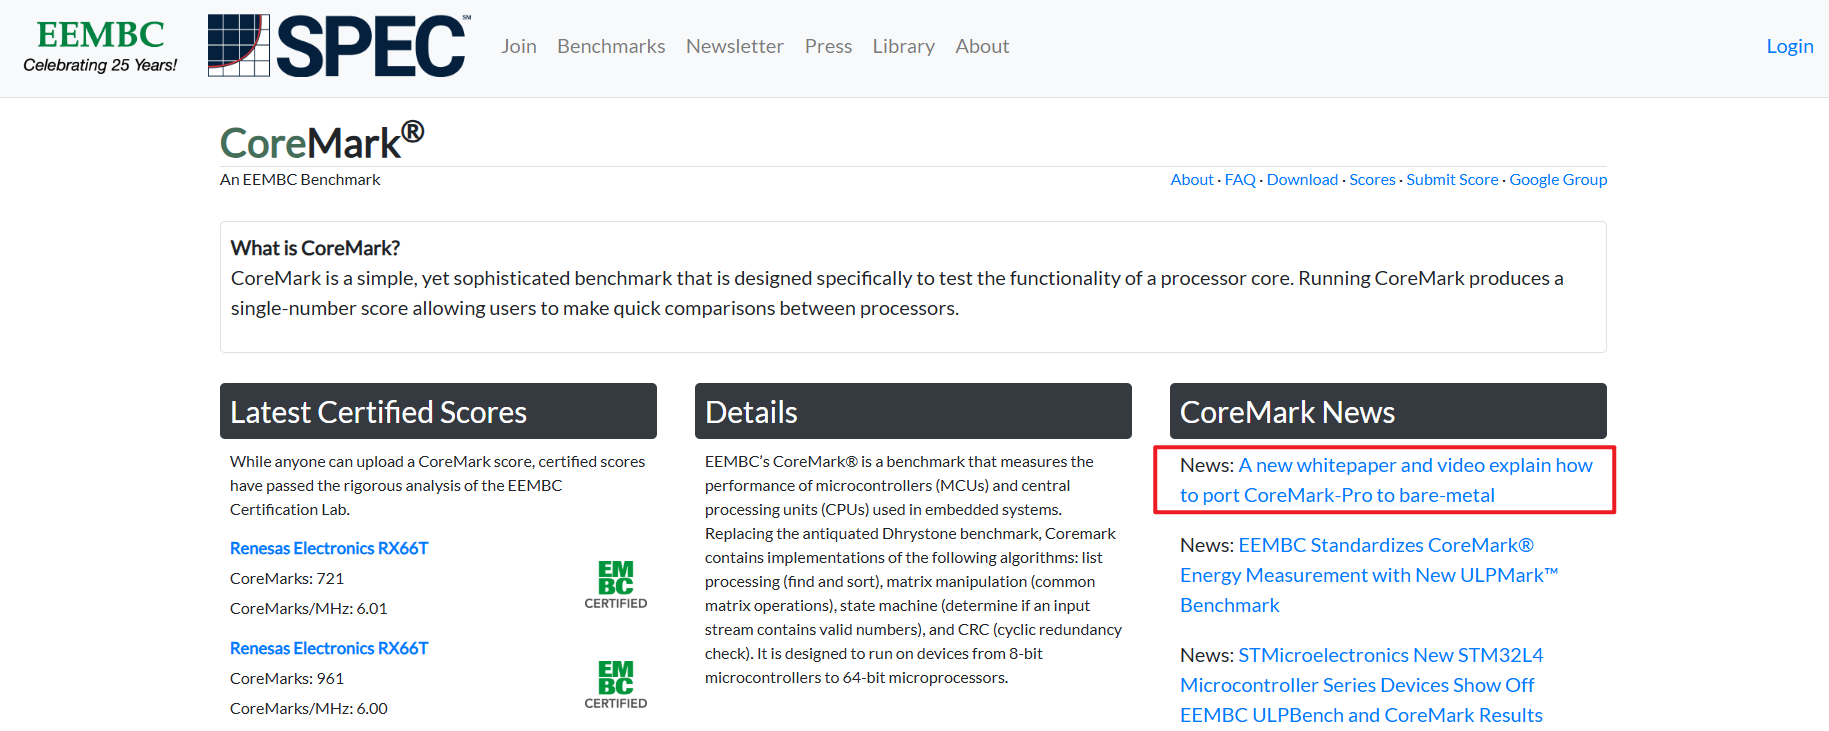Screen dimensions: 1829x731
Task: Click the 'What is CoreMark?' heading
Action: pos(315,247)
